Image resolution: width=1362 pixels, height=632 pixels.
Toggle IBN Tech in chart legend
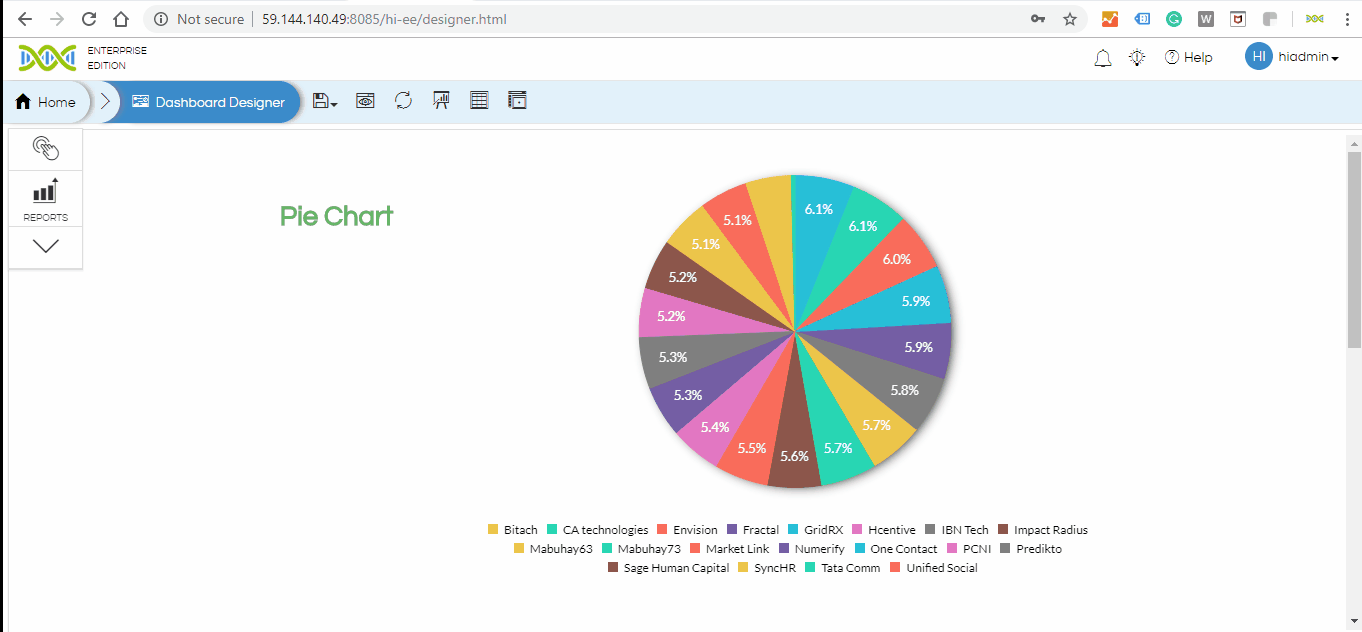point(957,530)
